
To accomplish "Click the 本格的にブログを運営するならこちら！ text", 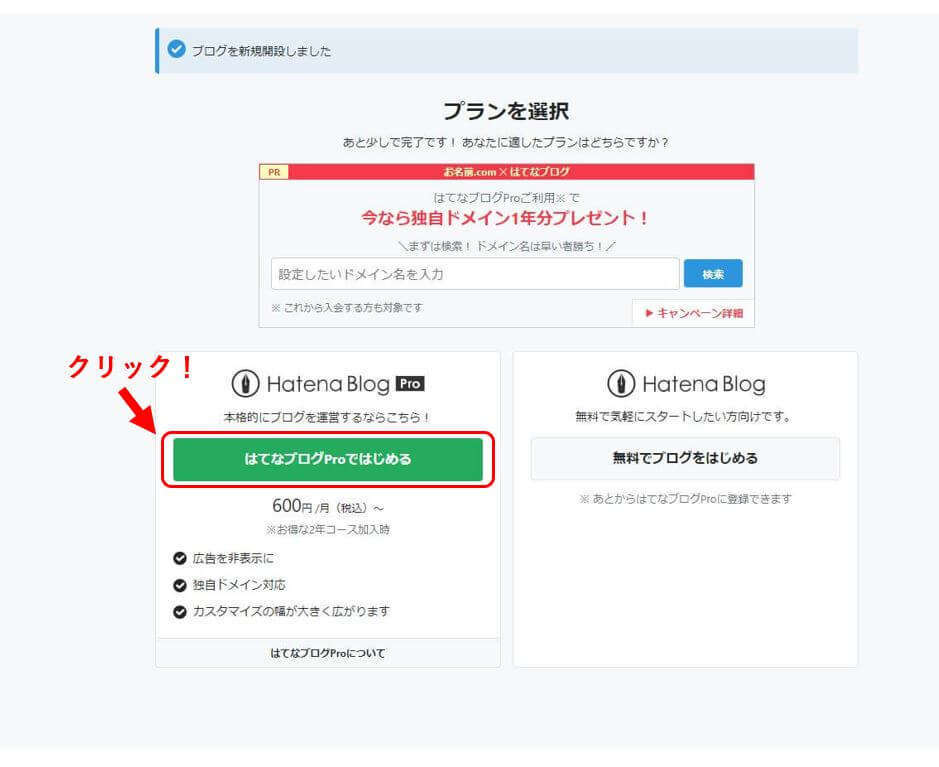I will coord(328,417).
